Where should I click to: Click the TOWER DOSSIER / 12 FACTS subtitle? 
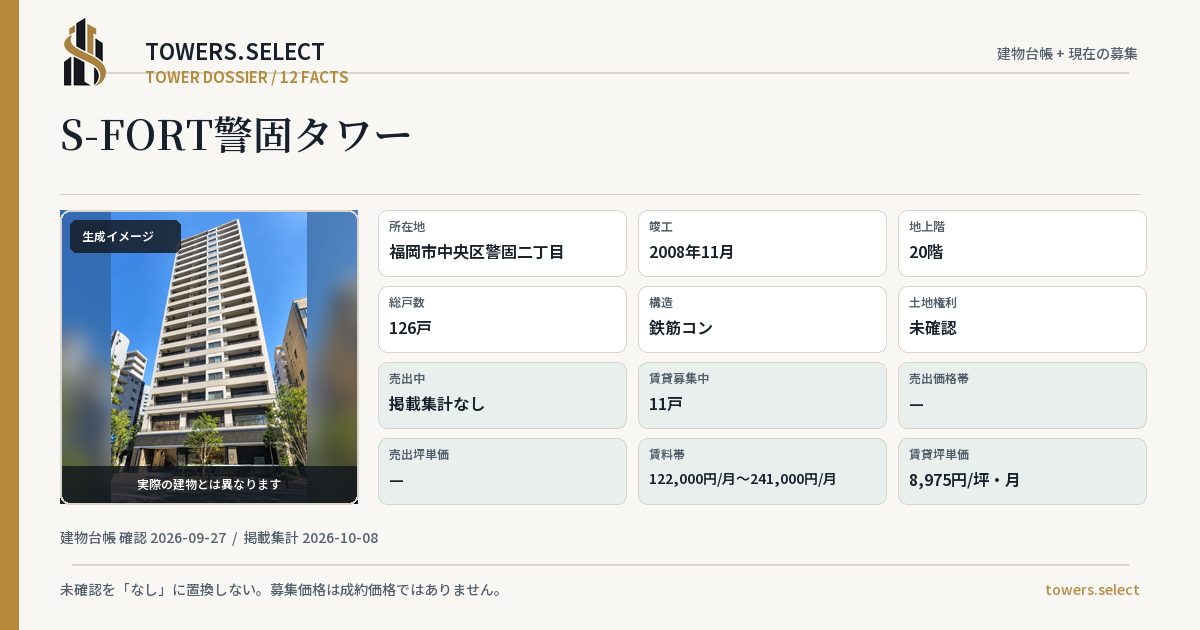tap(247, 77)
